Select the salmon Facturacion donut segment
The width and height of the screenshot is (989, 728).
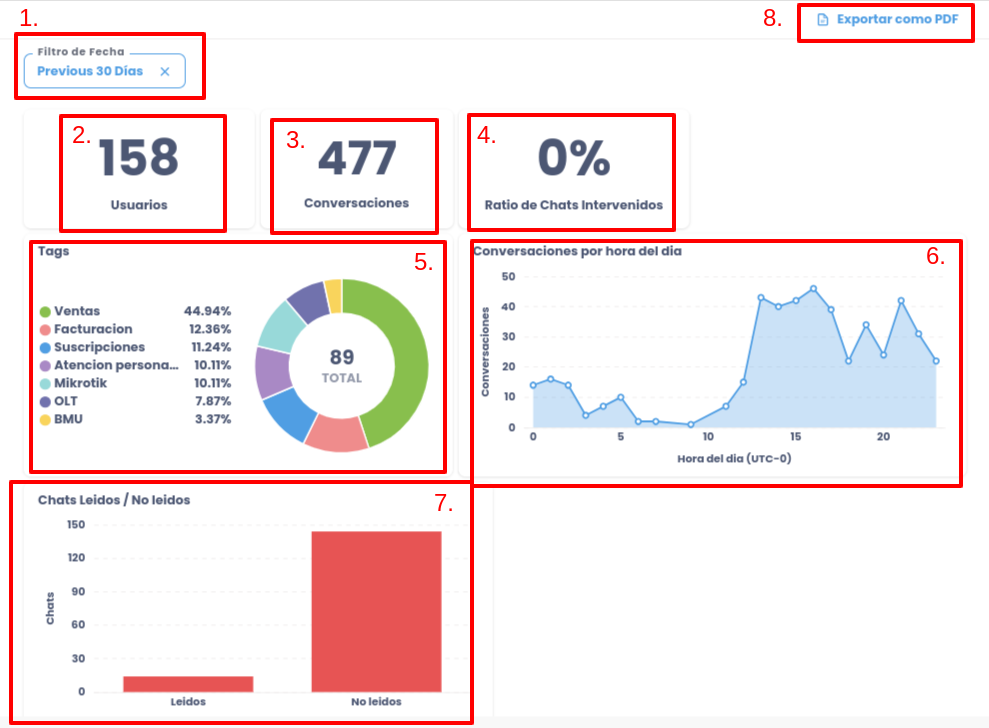click(x=335, y=432)
